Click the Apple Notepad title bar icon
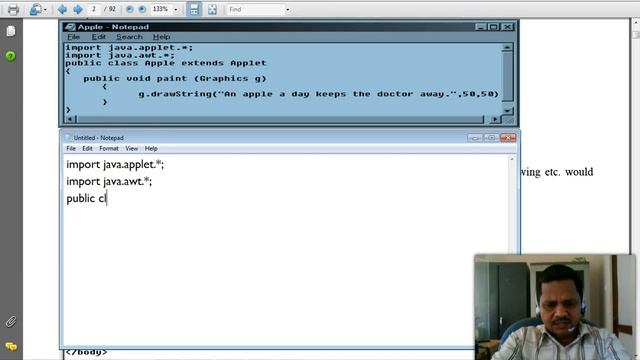The height and width of the screenshot is (360, 640). click(x=70, y=27)
